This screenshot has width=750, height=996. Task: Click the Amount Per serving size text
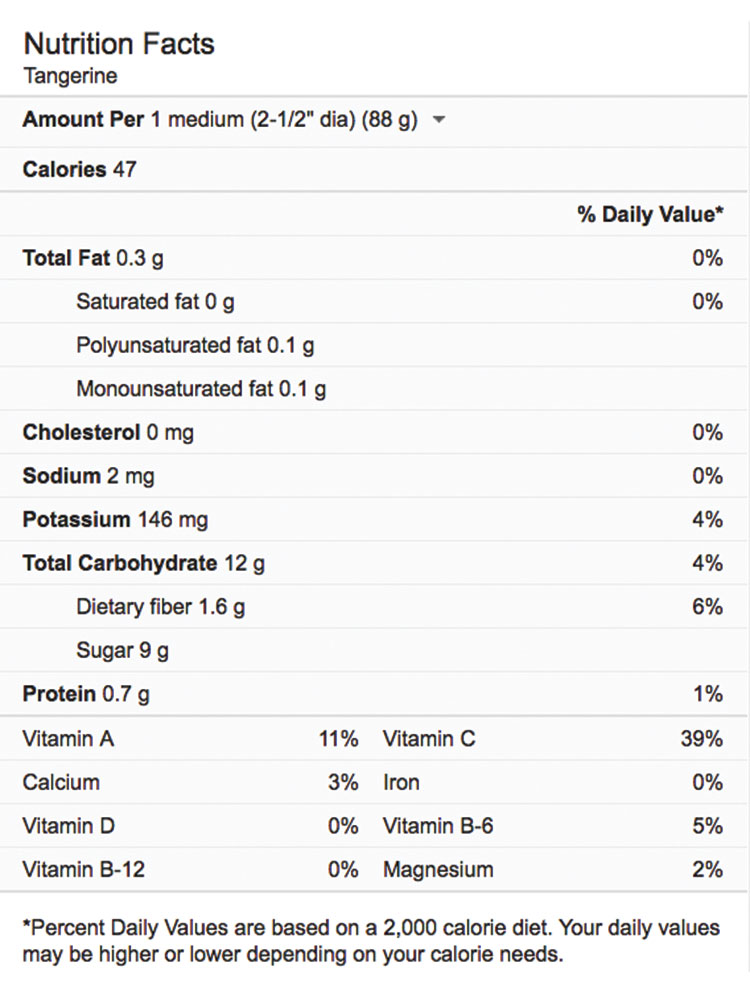[220, 120]
